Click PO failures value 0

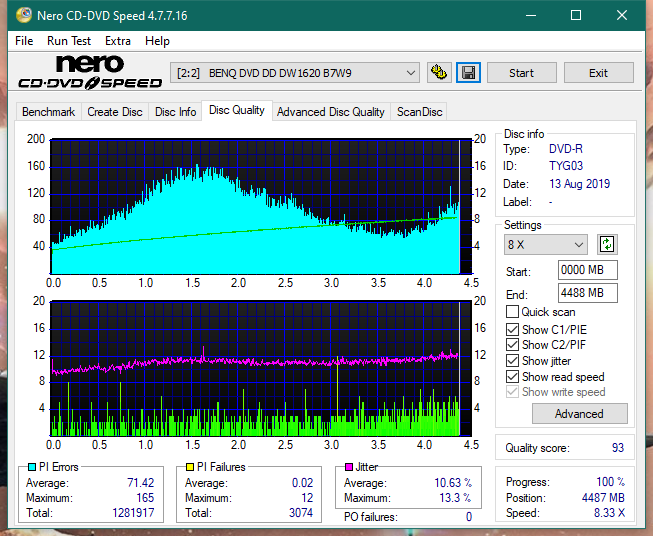click(469, 517)
